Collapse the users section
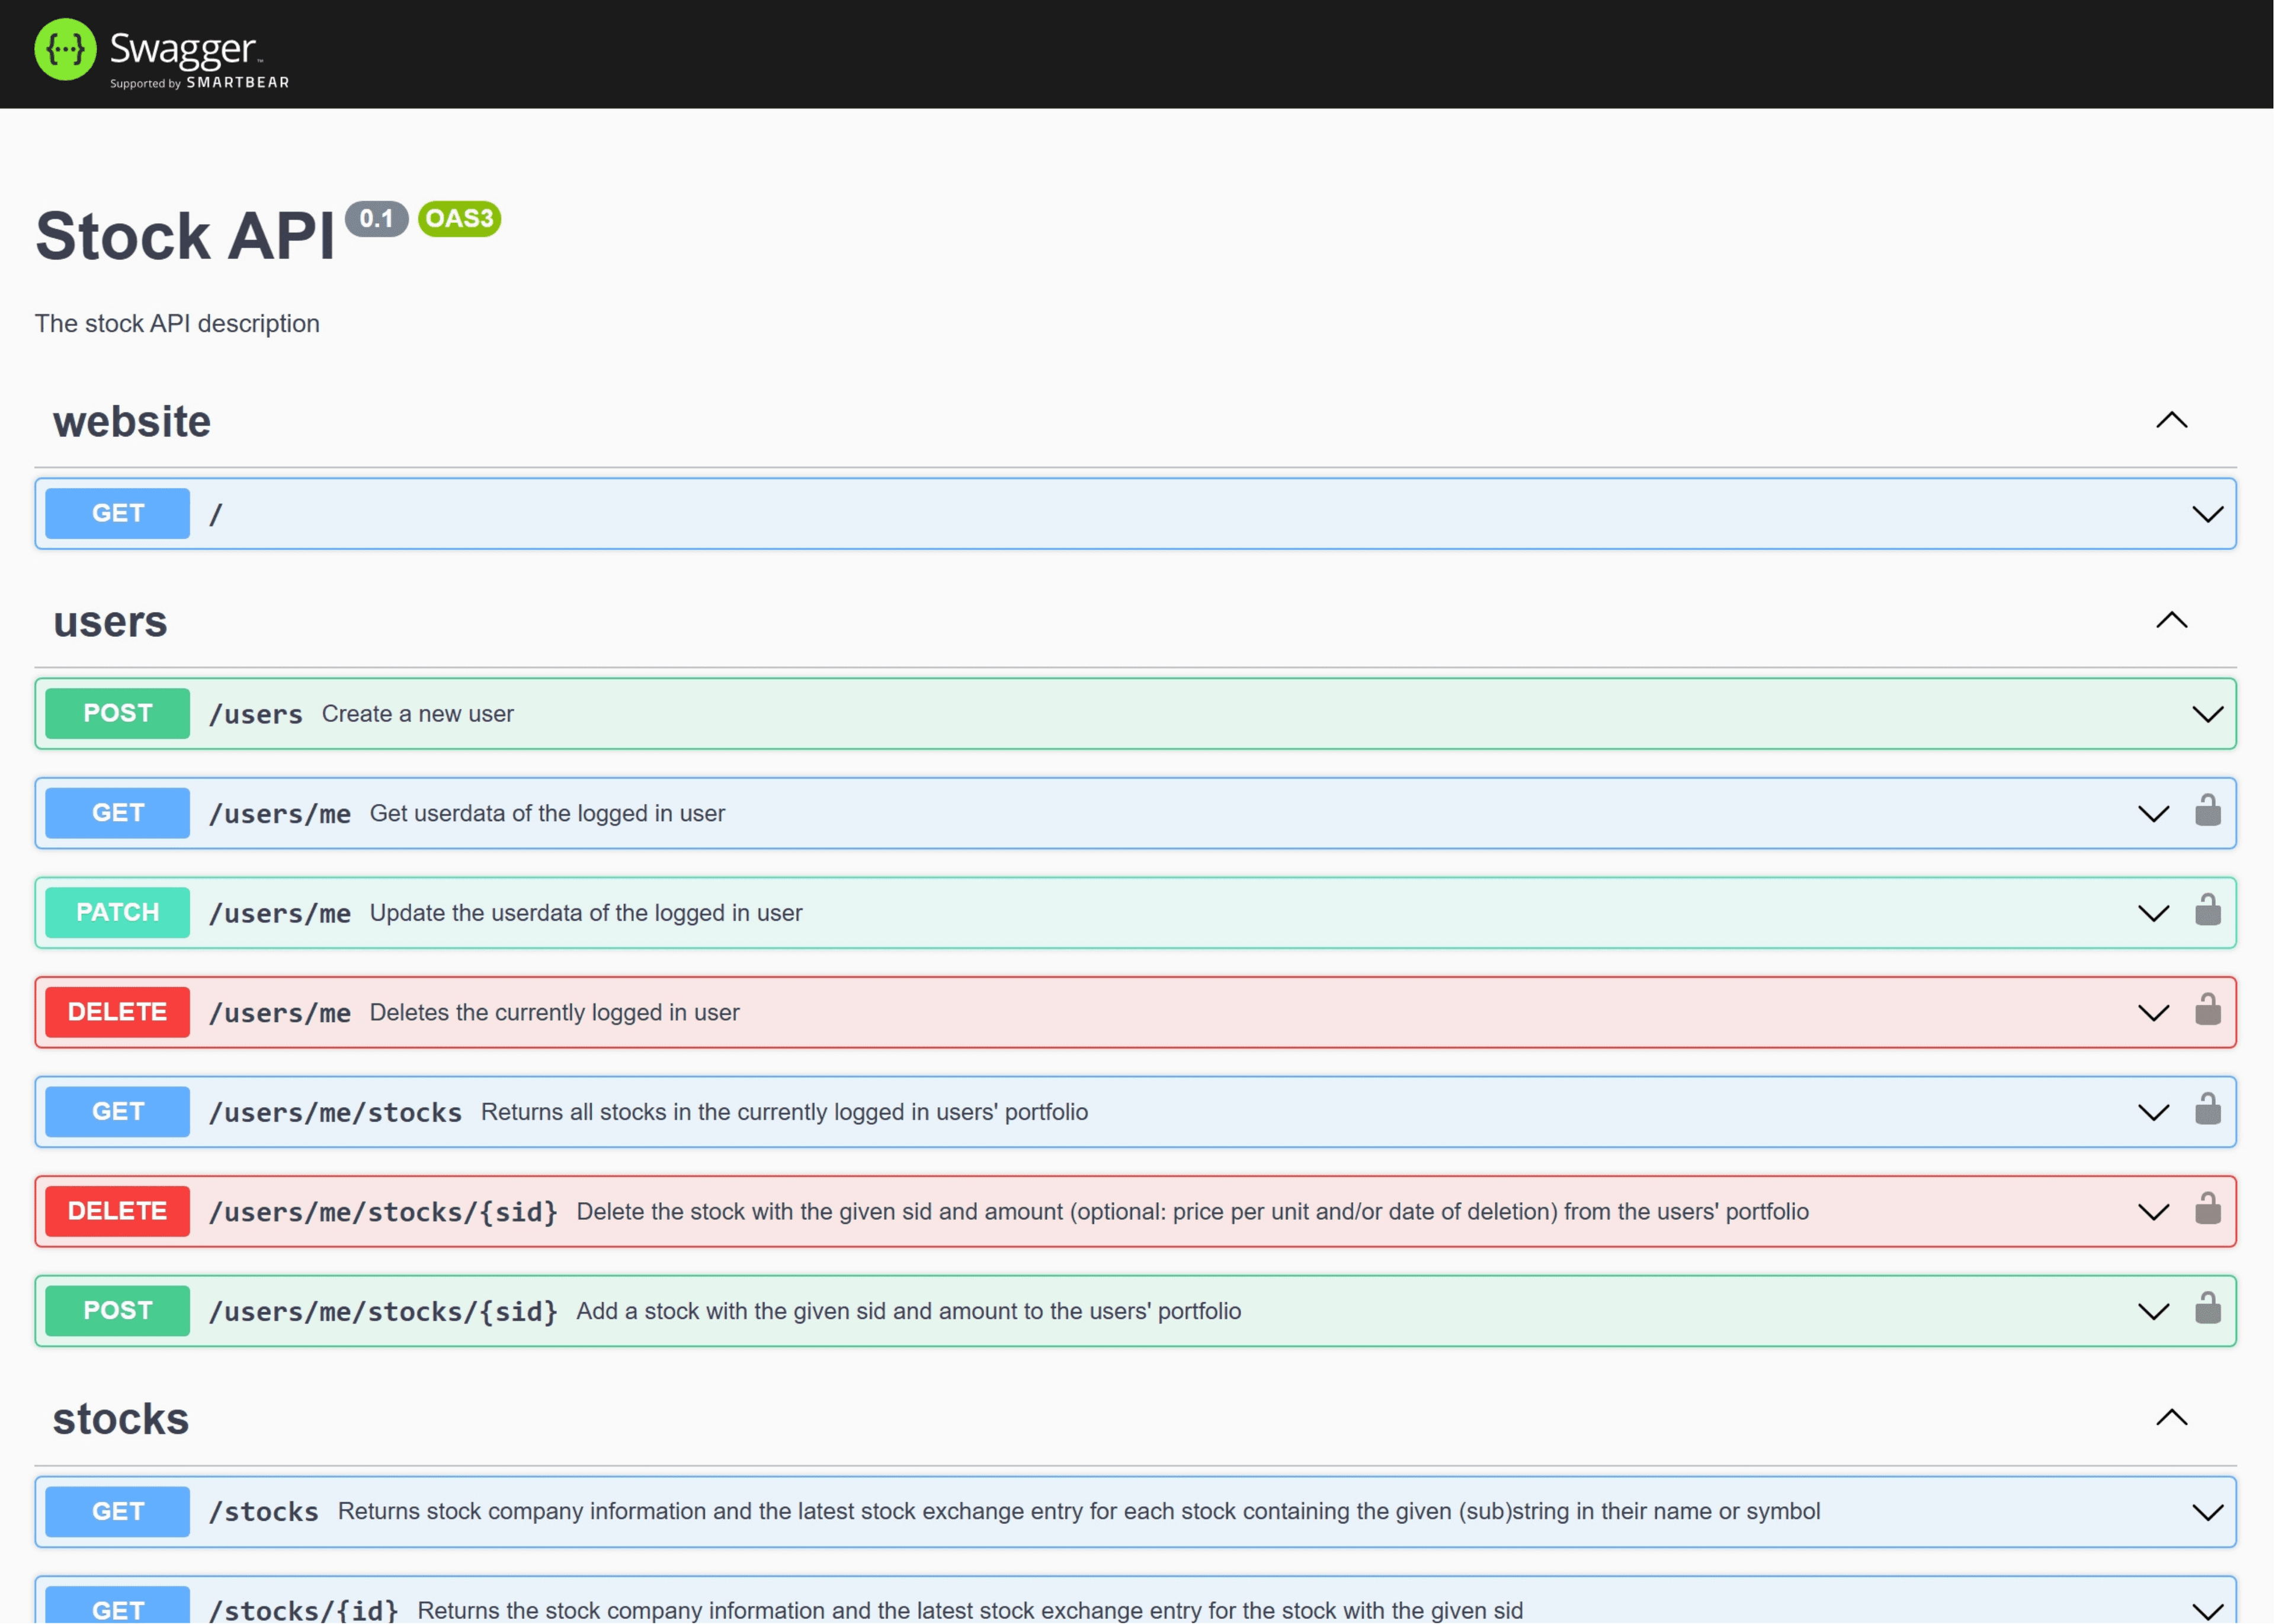The image size is (2275, 1624). coord(2171,621)
